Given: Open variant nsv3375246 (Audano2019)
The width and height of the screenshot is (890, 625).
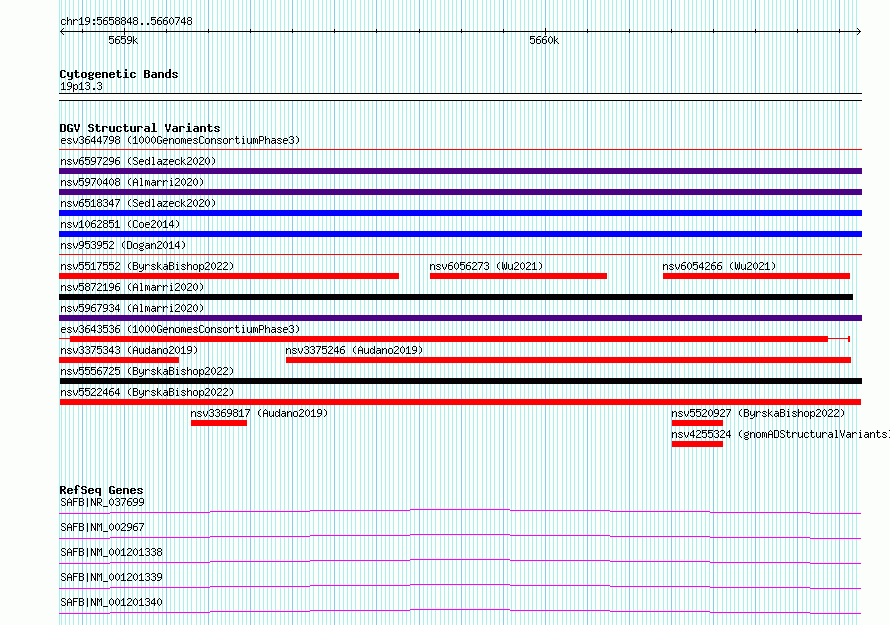Looking at the screenshot, I should click(354, 350).
